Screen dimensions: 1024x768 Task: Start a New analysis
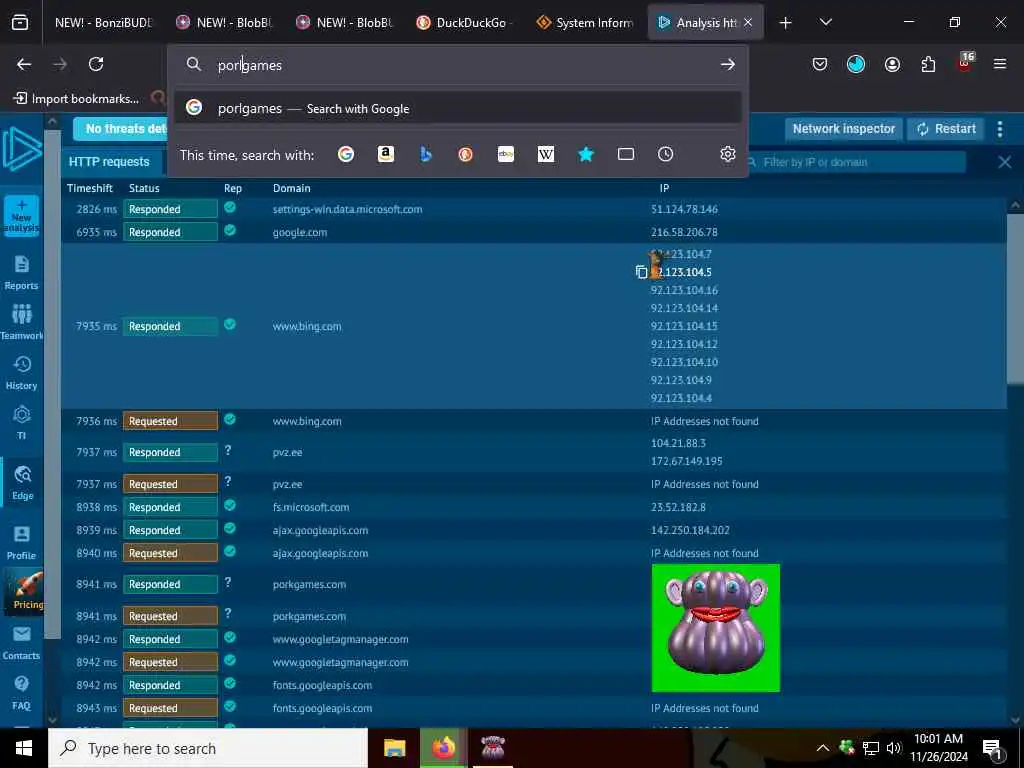(22, 216)
